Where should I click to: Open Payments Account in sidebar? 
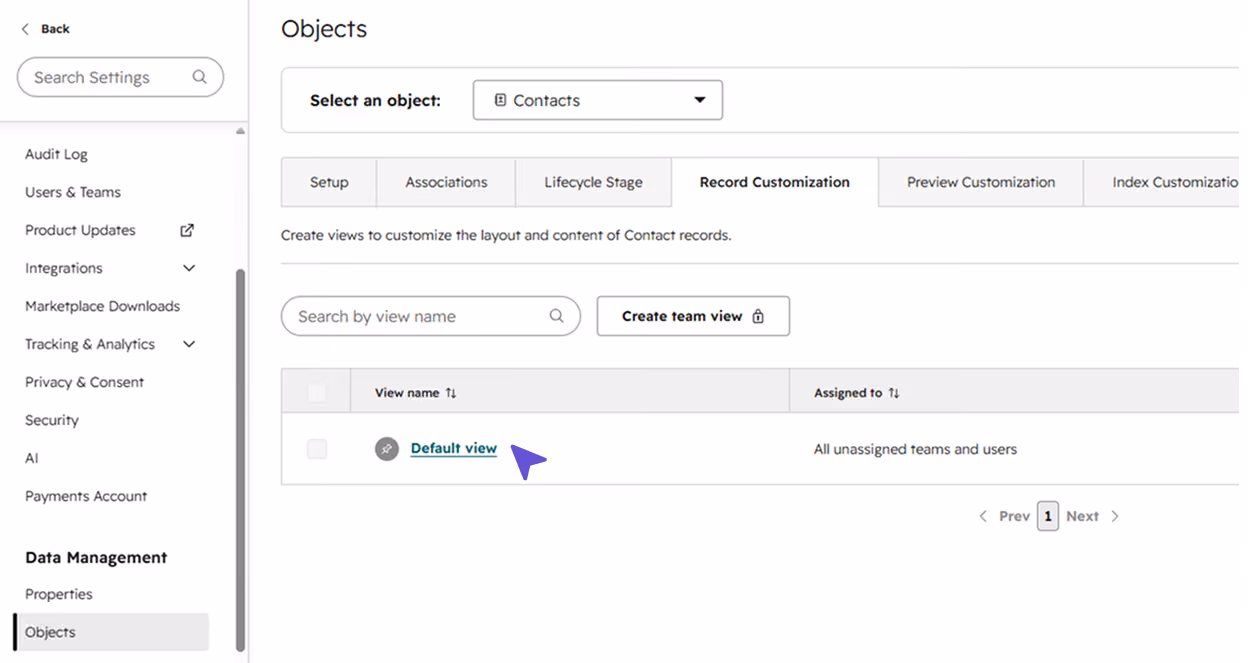tap(86, 496)
